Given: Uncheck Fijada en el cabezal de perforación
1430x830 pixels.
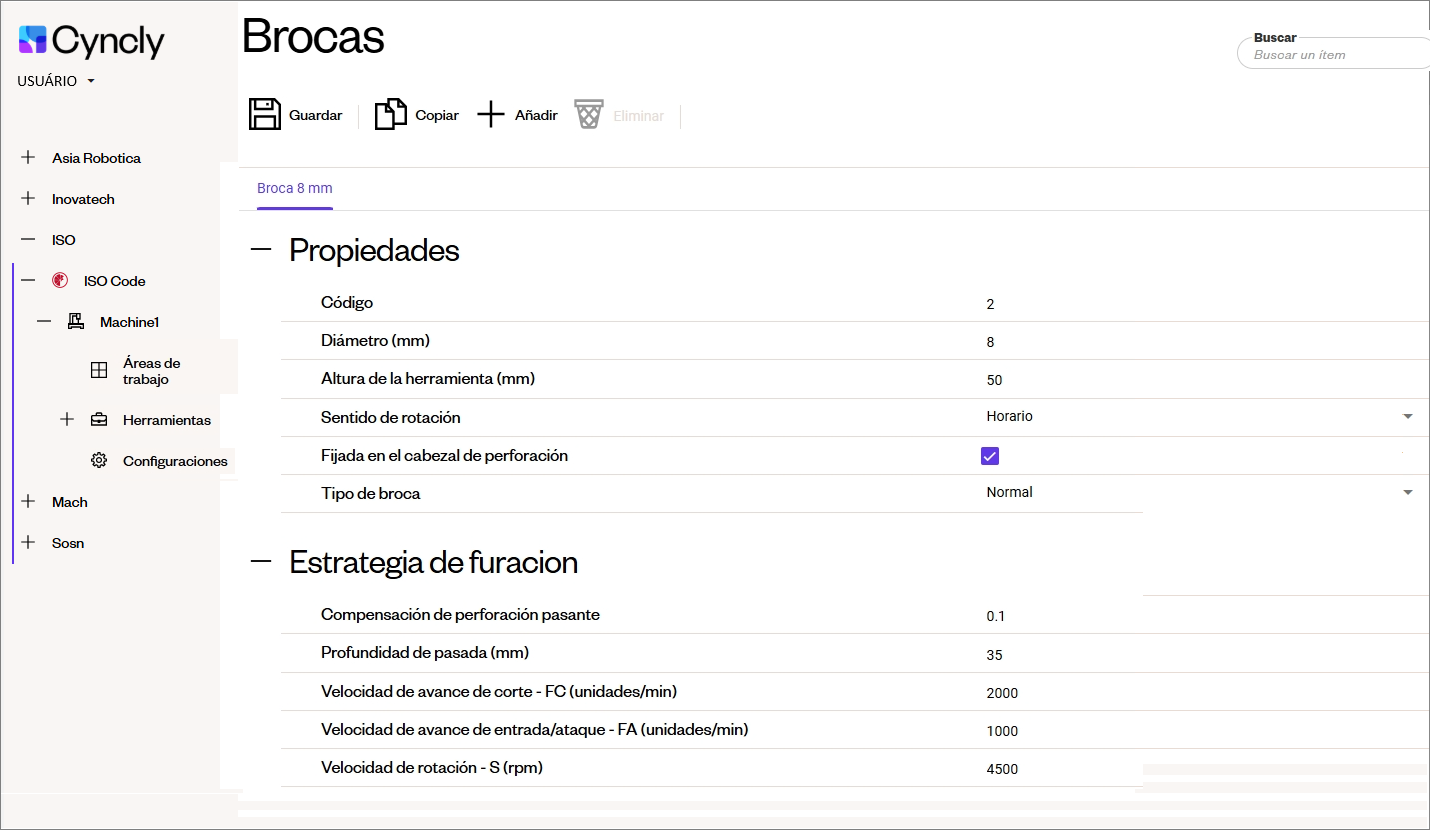Looking at the screenshot, I should (x=990, y=456).
